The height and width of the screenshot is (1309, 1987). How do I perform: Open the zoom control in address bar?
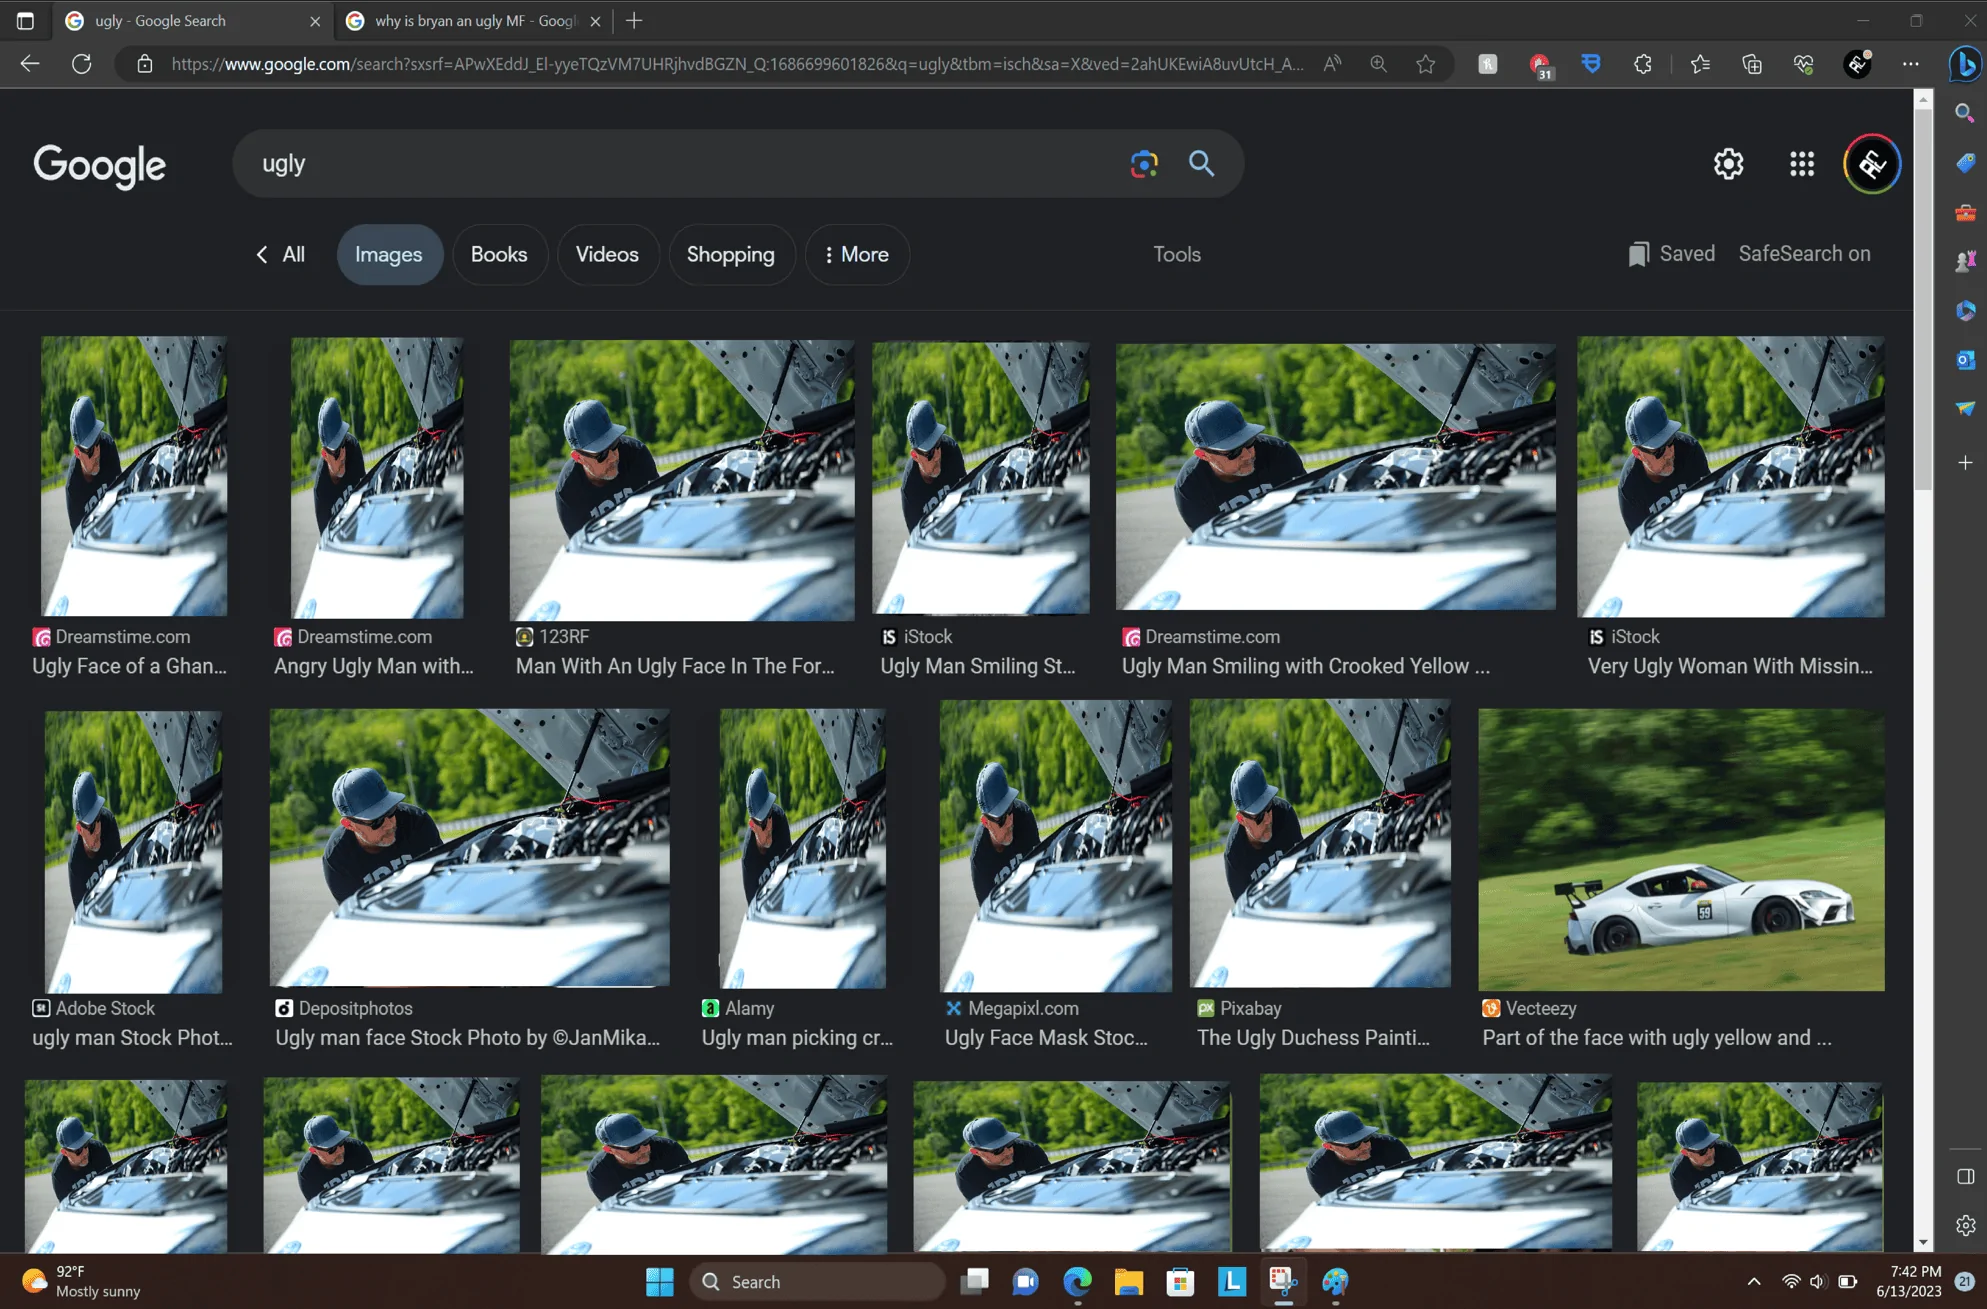click(1378, 64)
